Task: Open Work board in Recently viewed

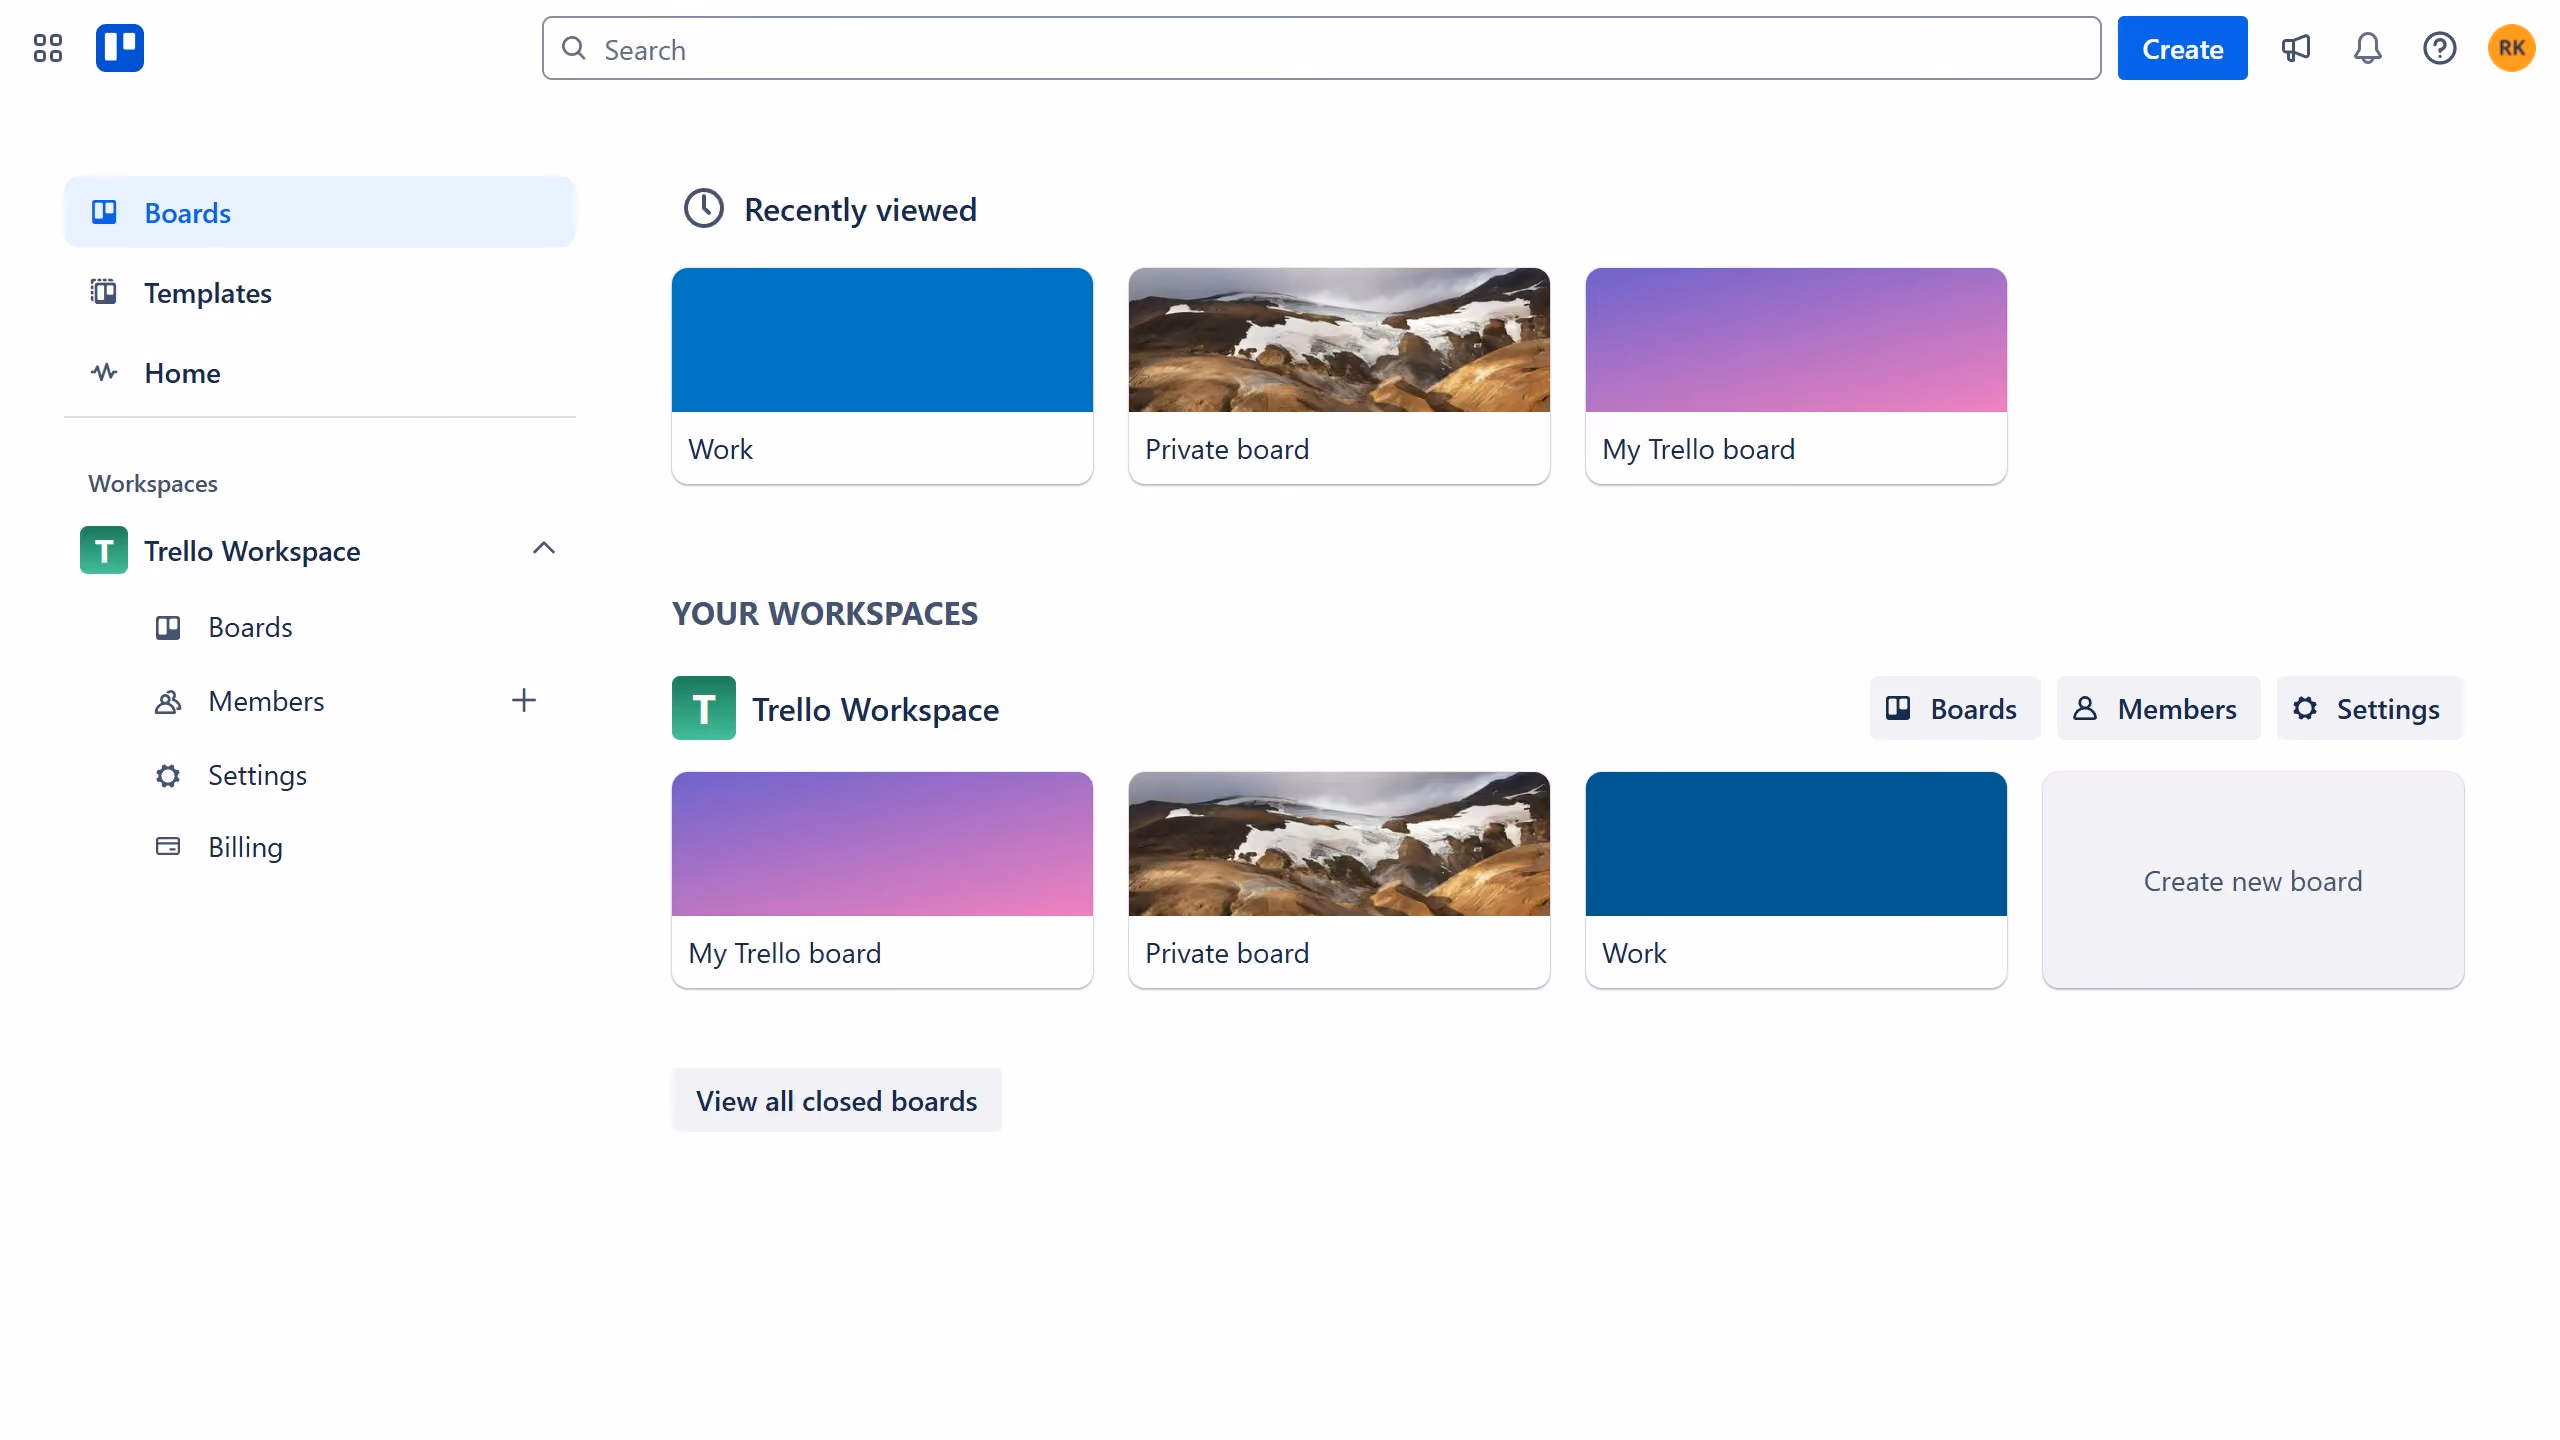Action: [882, 376]
